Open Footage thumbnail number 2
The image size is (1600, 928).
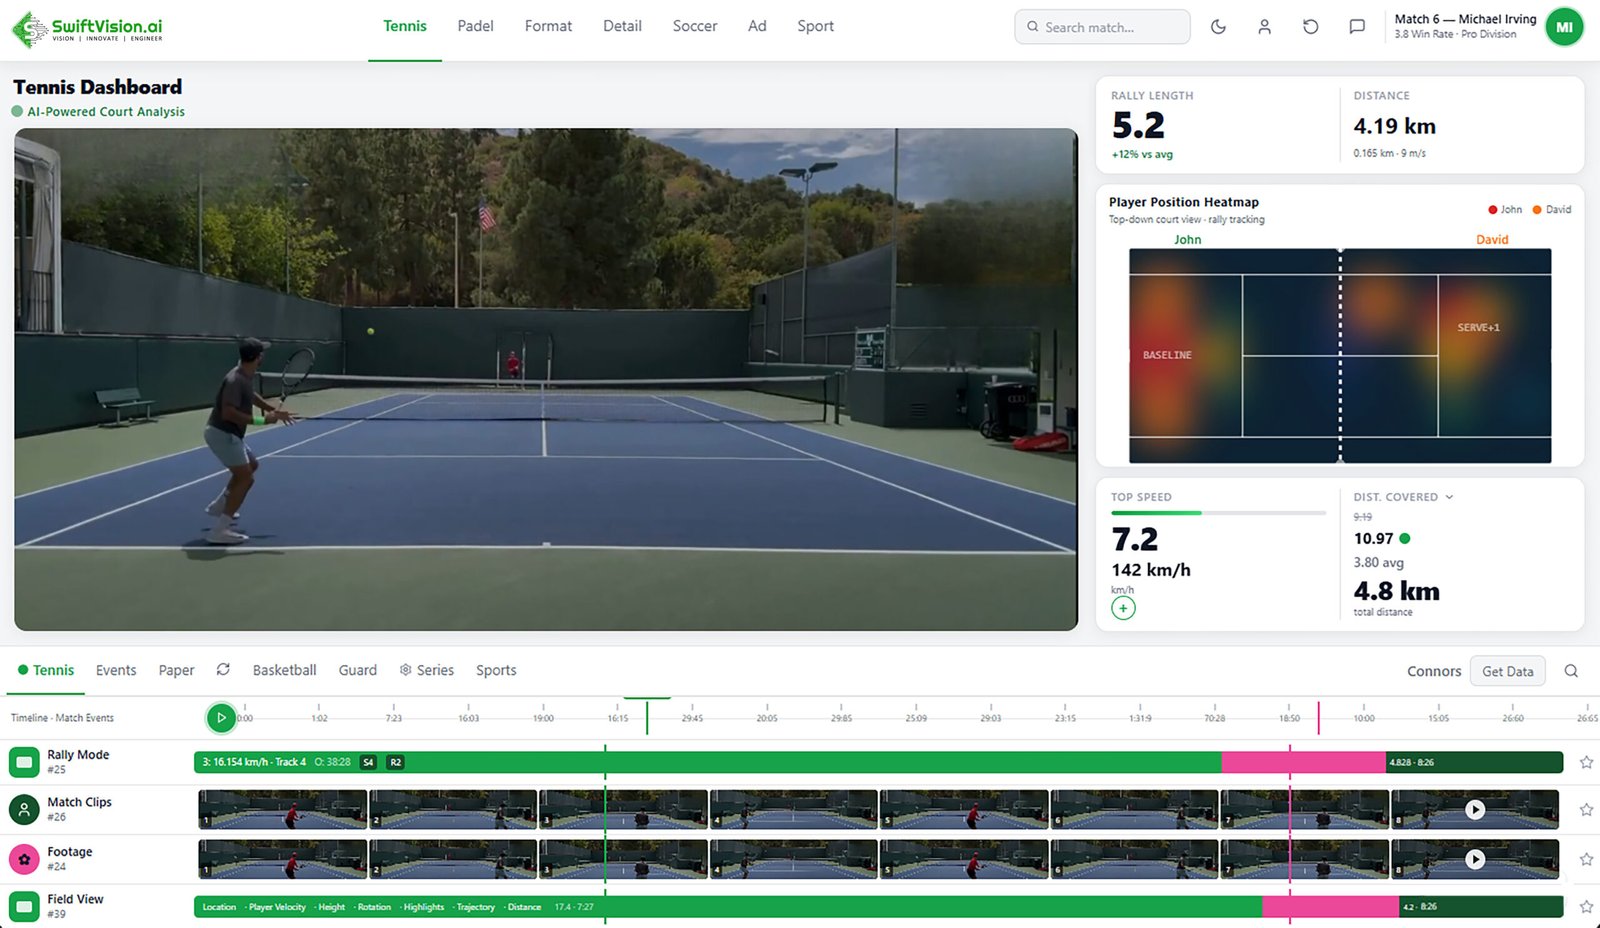click(x=453, y=858)
